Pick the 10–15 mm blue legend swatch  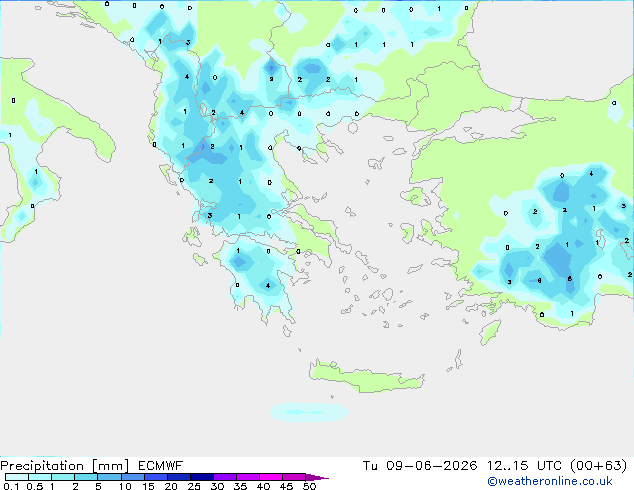pyautogui.click(x=132, y=477)
